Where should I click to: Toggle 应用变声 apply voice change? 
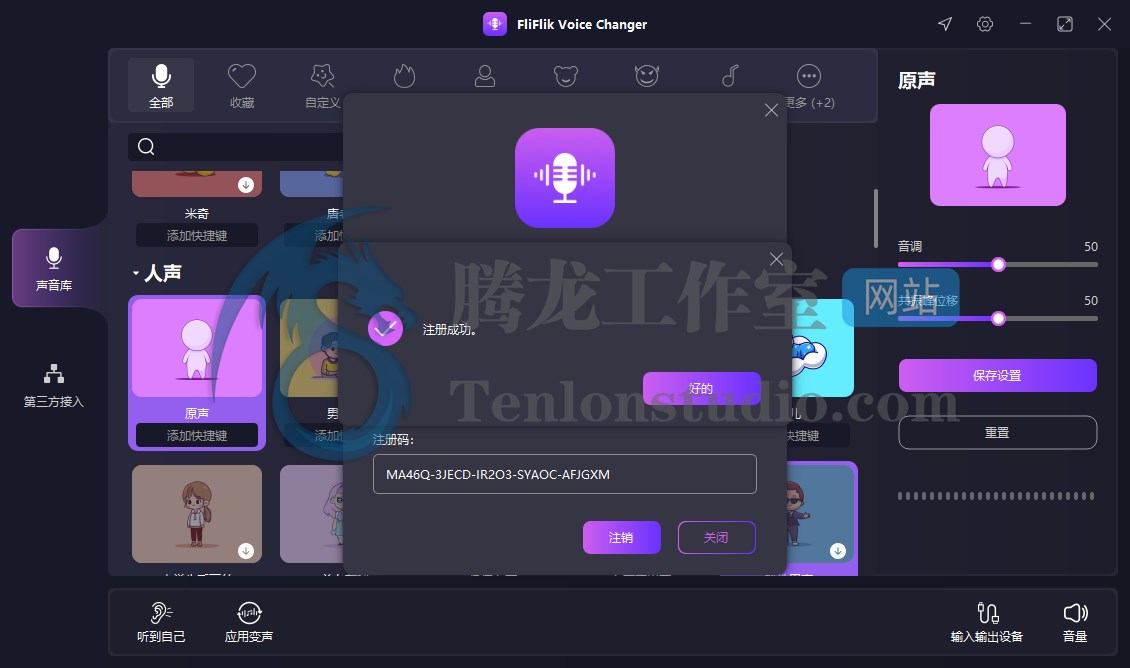[249, 623]
